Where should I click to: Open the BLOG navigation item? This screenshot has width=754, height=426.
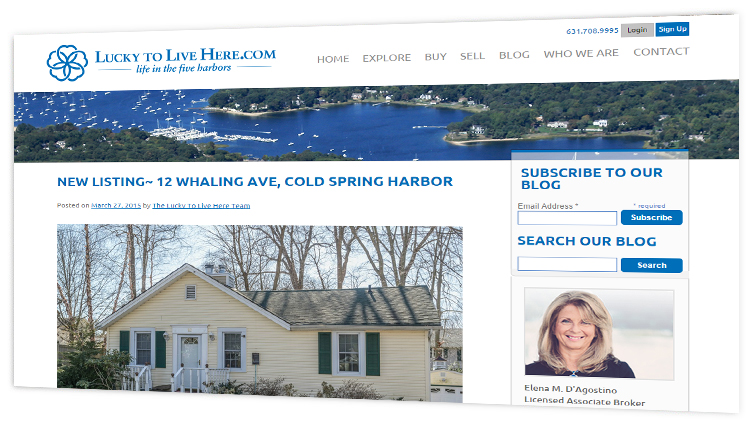514,55
